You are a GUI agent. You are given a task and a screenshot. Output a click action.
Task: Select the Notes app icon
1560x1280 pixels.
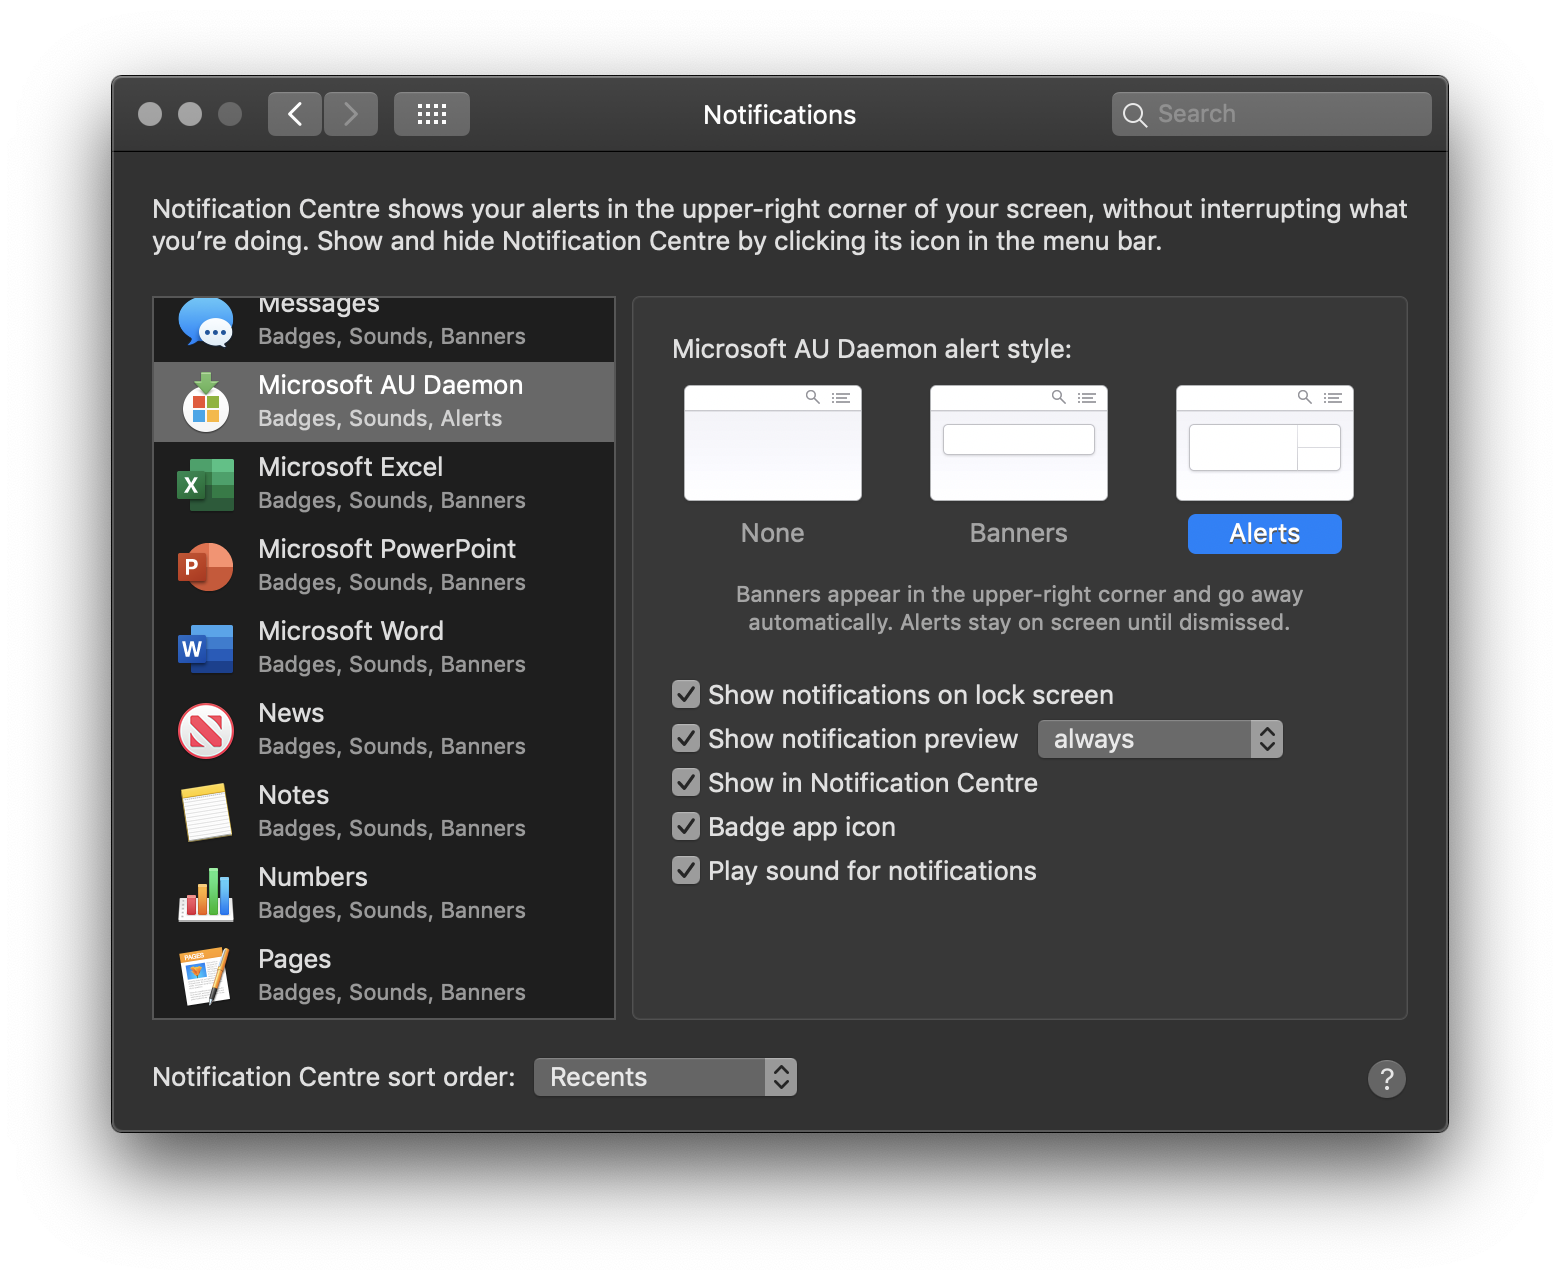[206, 812]
